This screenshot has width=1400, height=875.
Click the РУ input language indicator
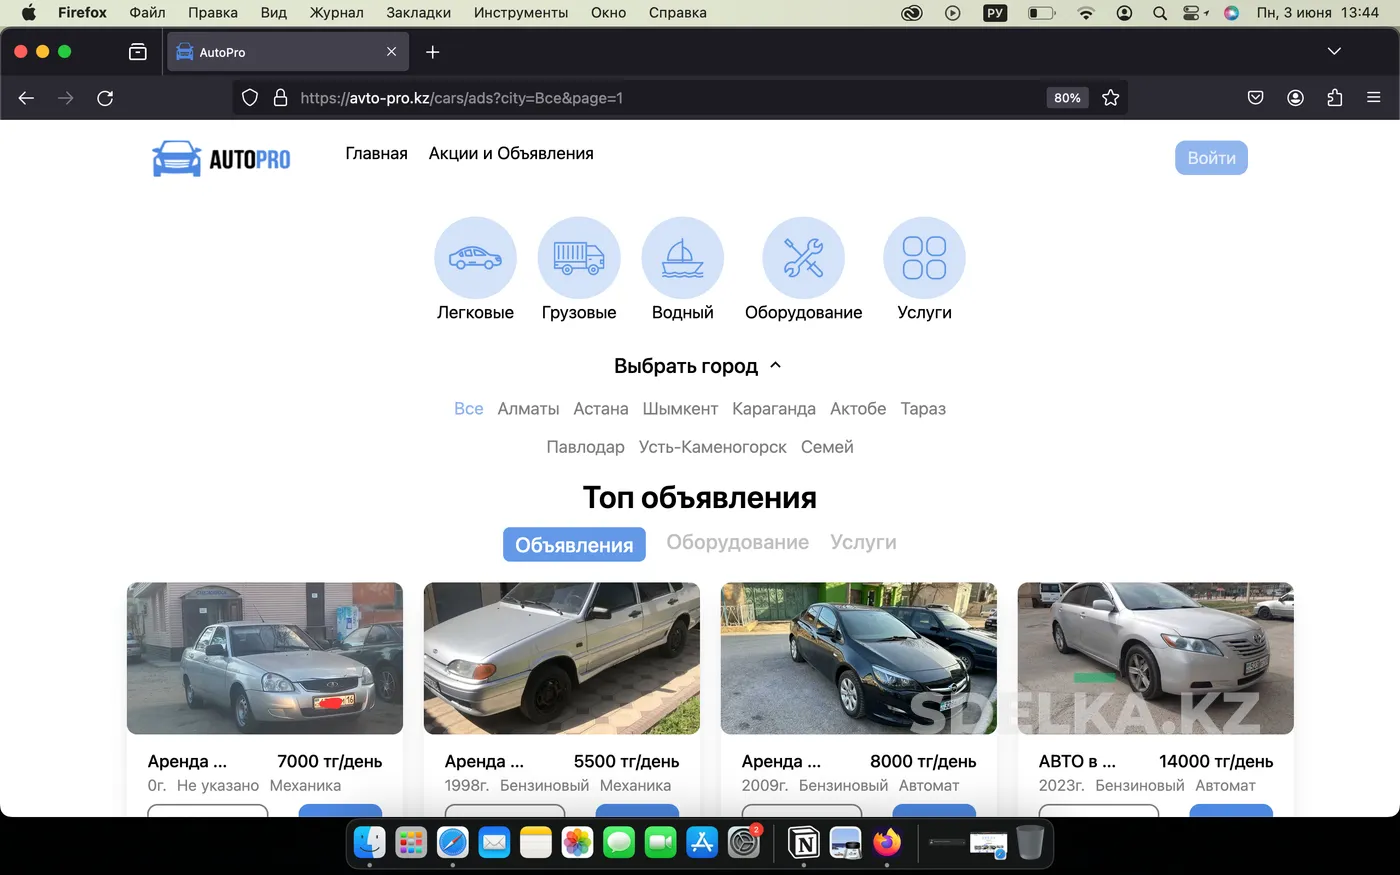pyautogui.click(x=995, y=13)
